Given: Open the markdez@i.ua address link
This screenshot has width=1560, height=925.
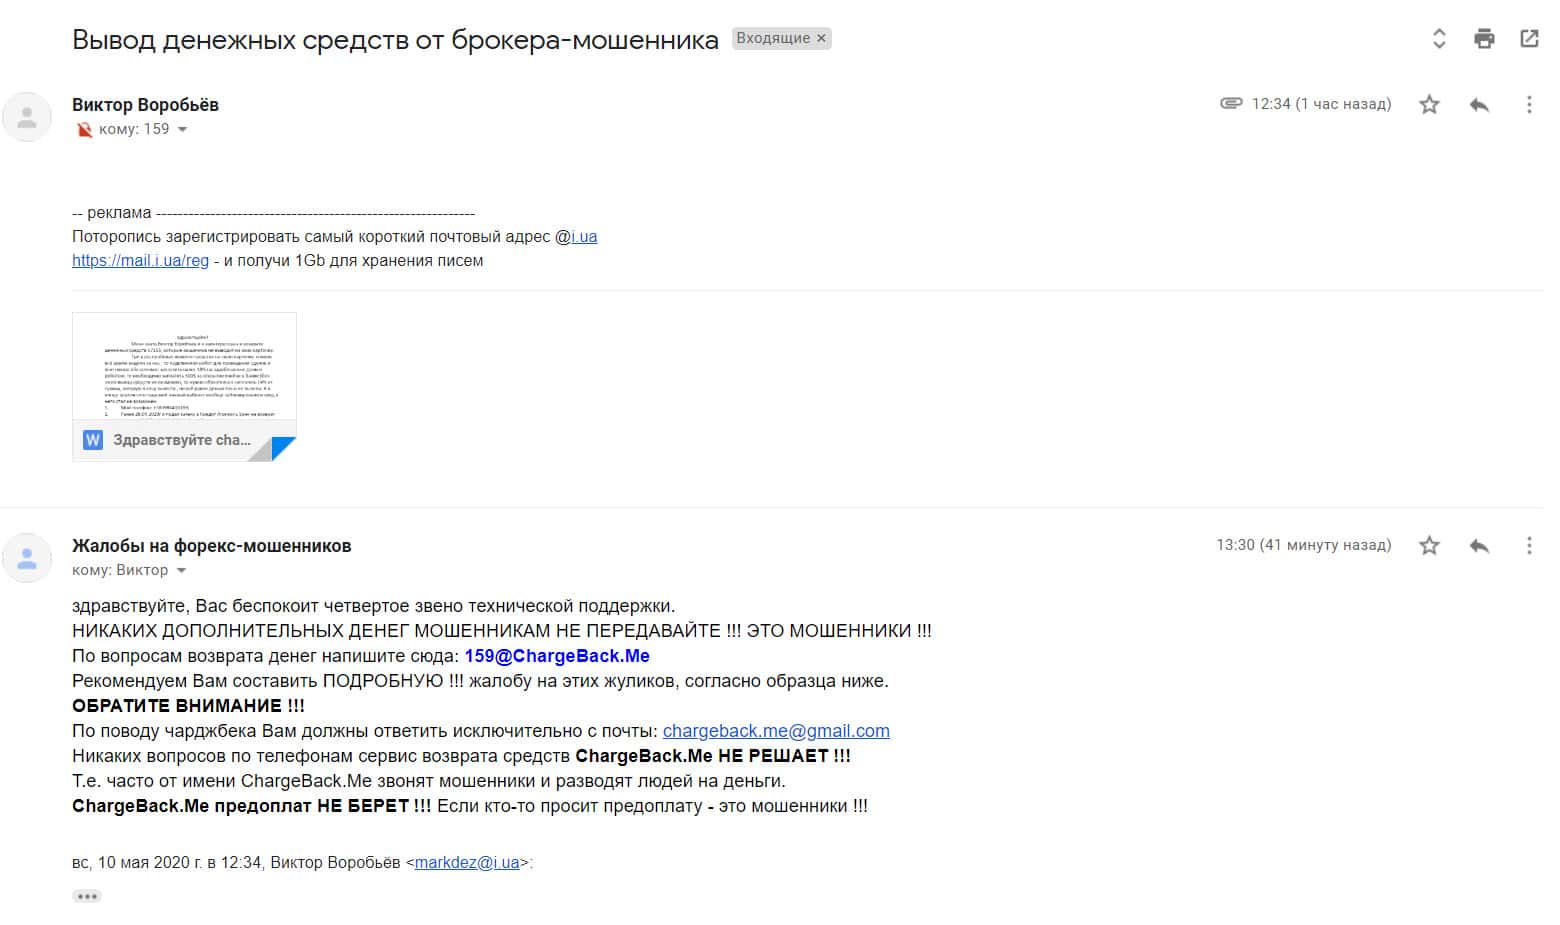Looking at the screenshot, I should tap(467, 862).
